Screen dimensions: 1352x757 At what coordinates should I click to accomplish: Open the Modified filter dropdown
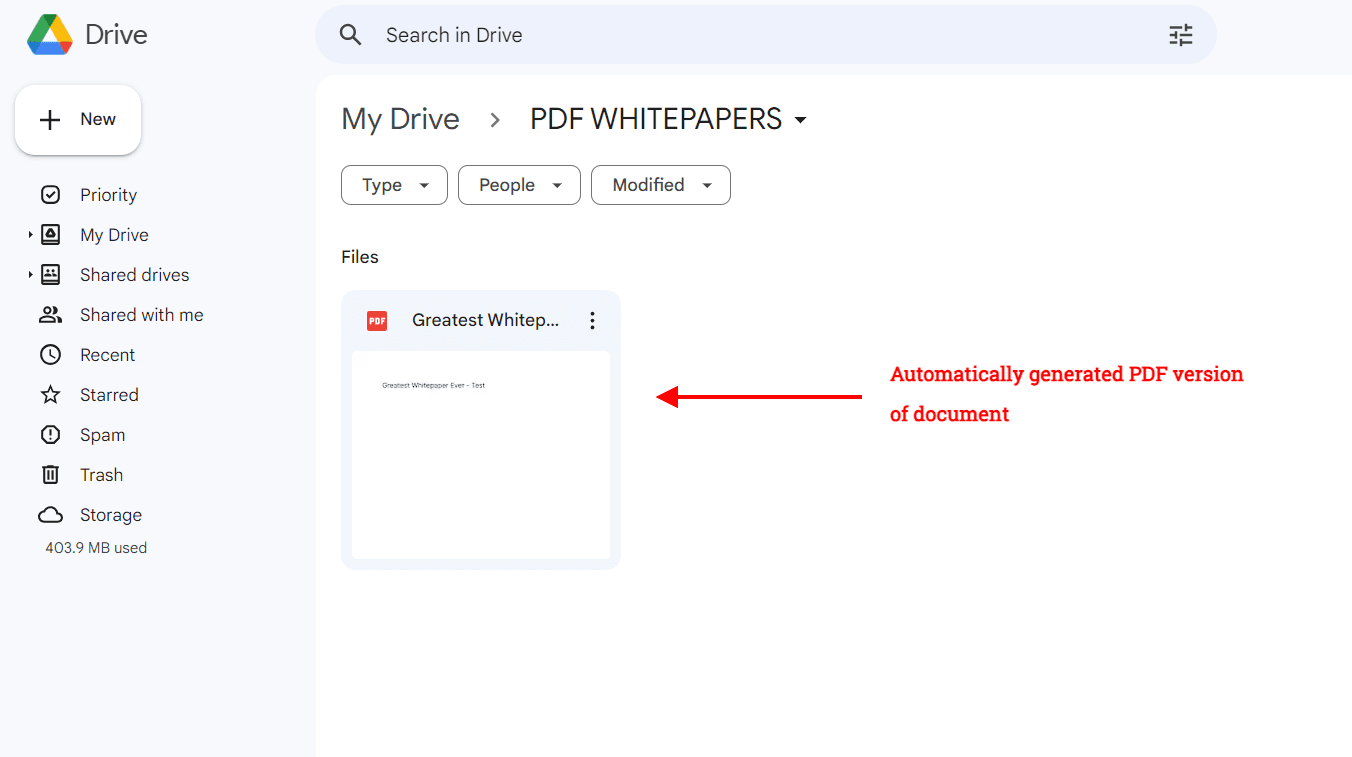[660, 185]
